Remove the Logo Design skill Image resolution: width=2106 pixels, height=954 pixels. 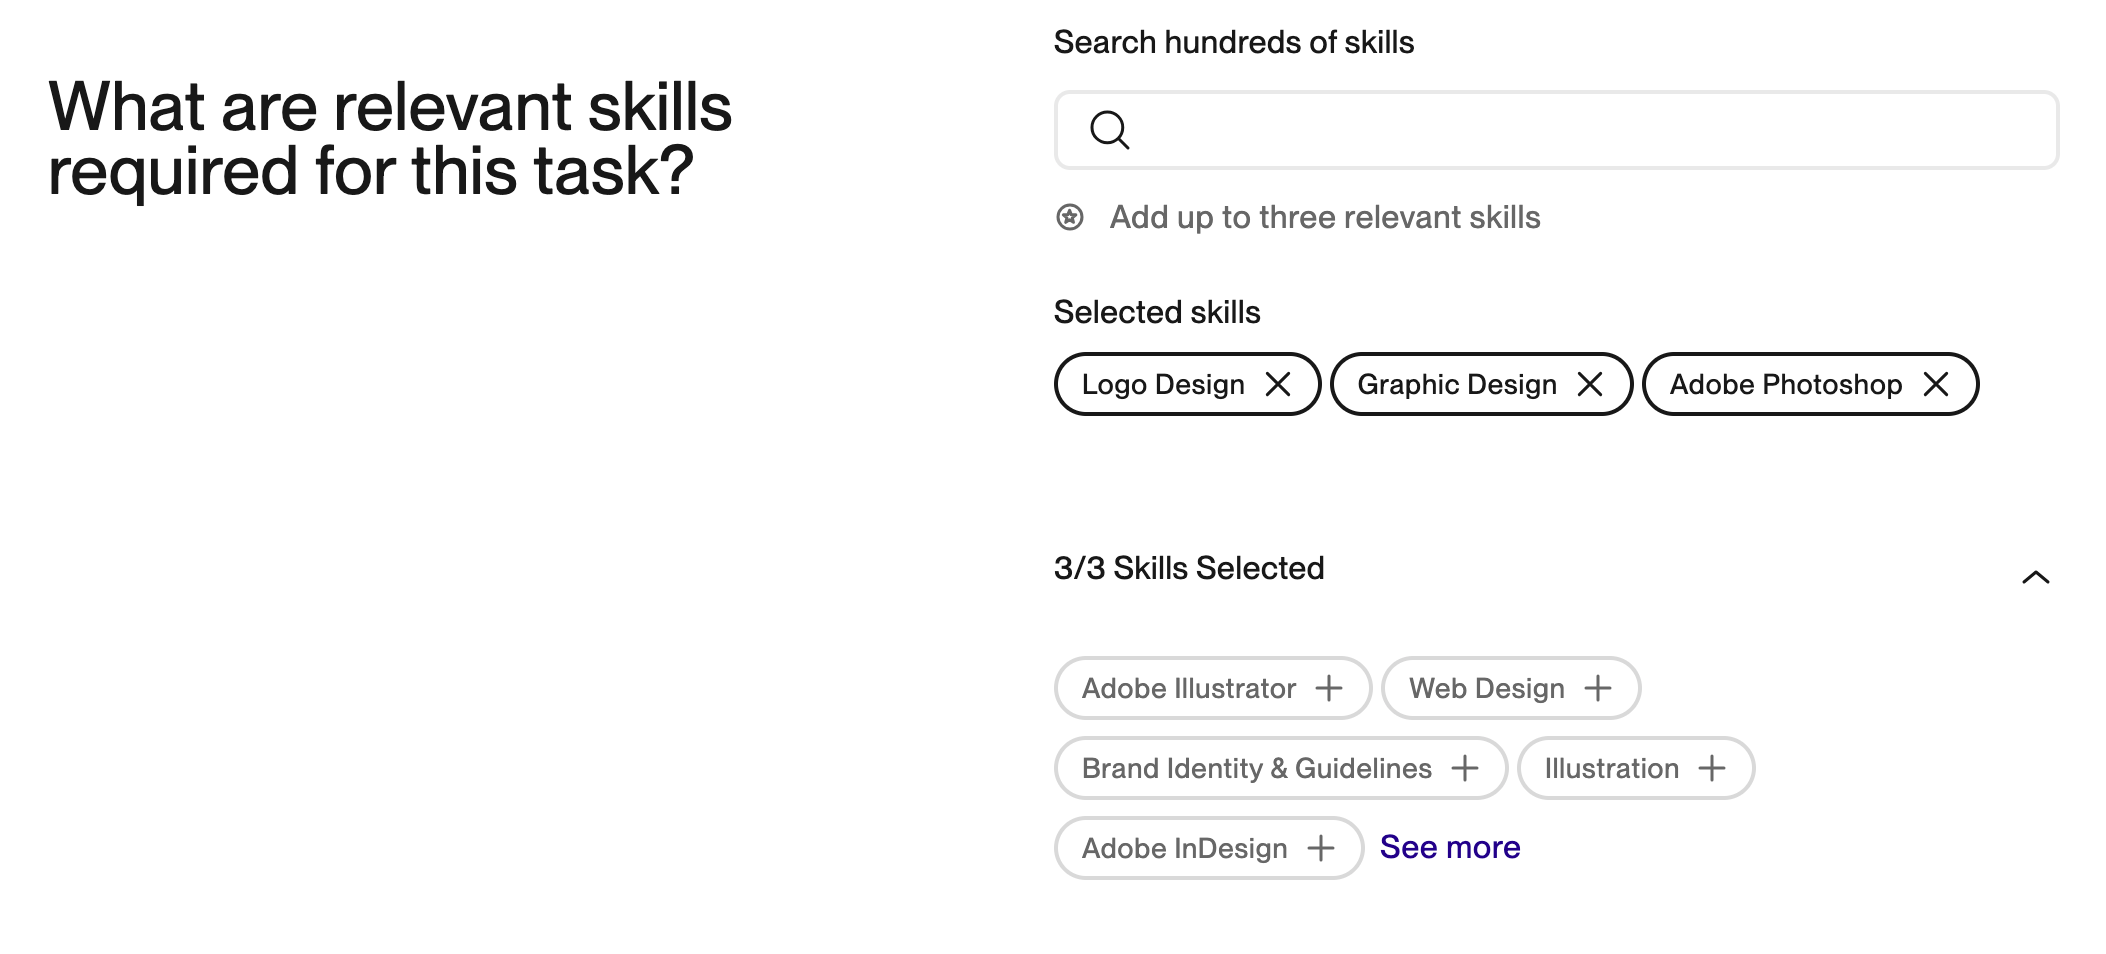[1277, 384]
